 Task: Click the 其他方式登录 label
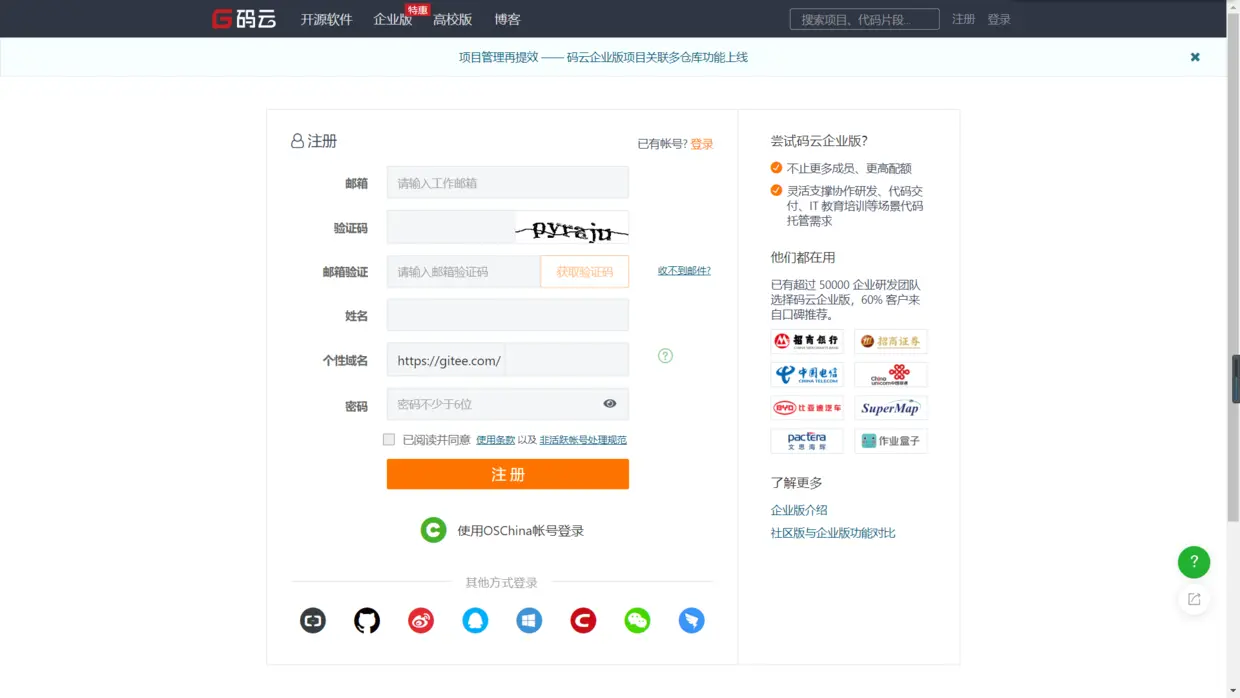pos(501,582)
